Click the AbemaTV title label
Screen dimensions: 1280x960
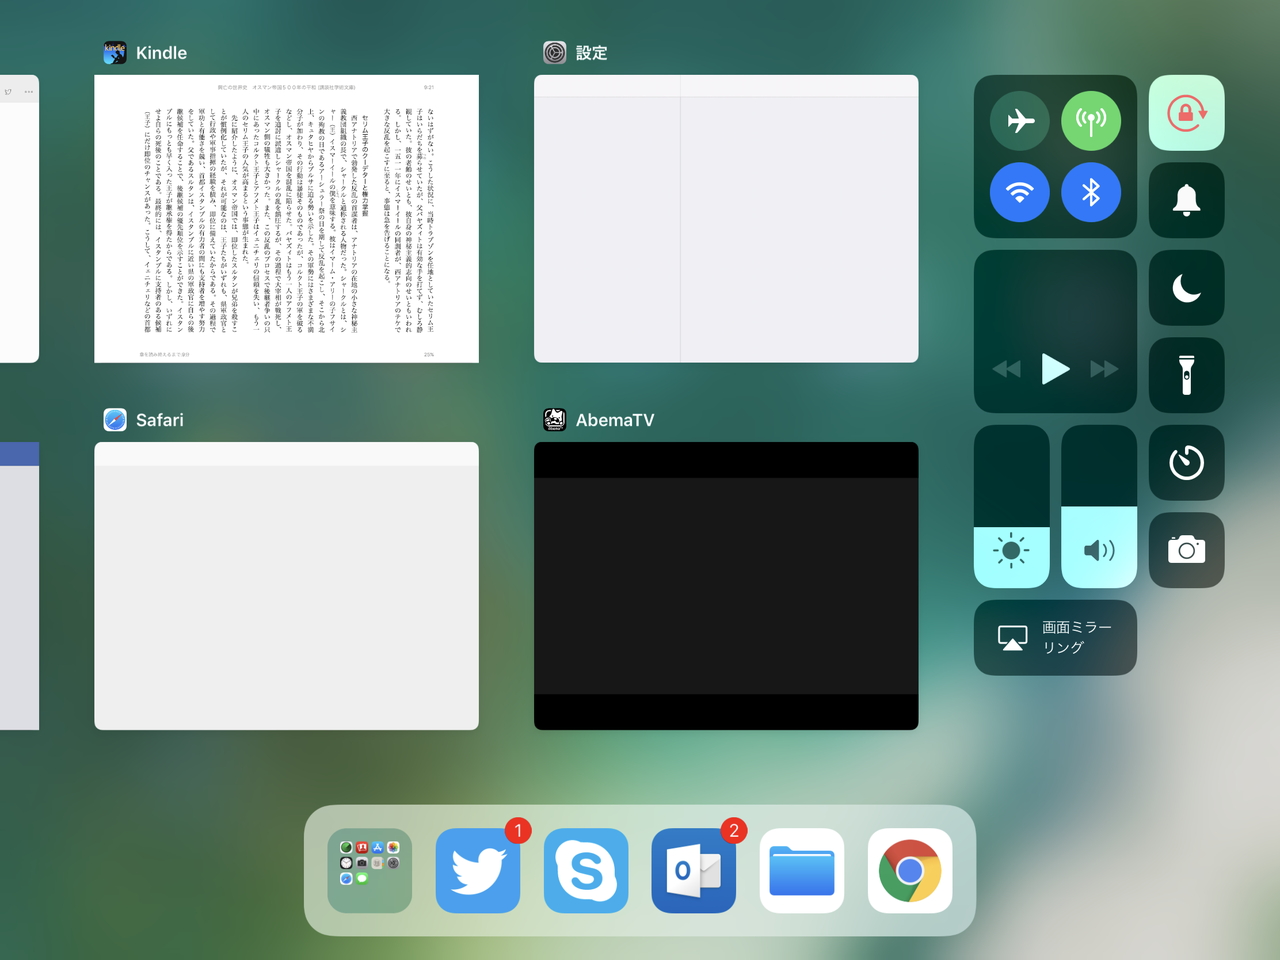[x=615, y=420]
